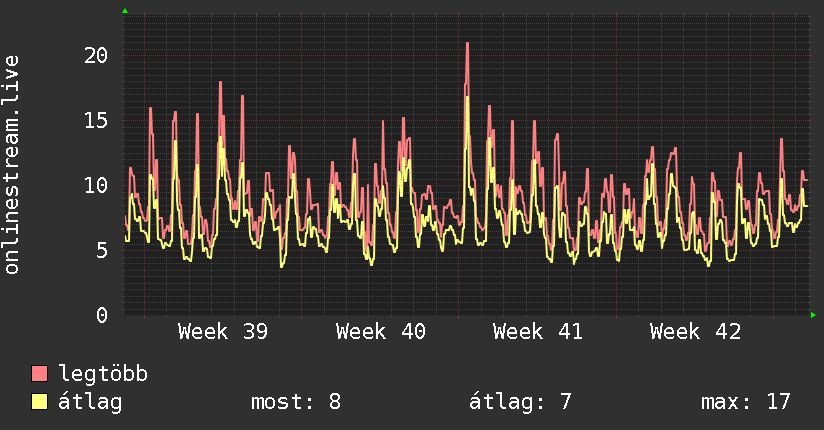The image size is (824, 430).
Task: Click the y-axis label 15
Action: coord(96,120)
